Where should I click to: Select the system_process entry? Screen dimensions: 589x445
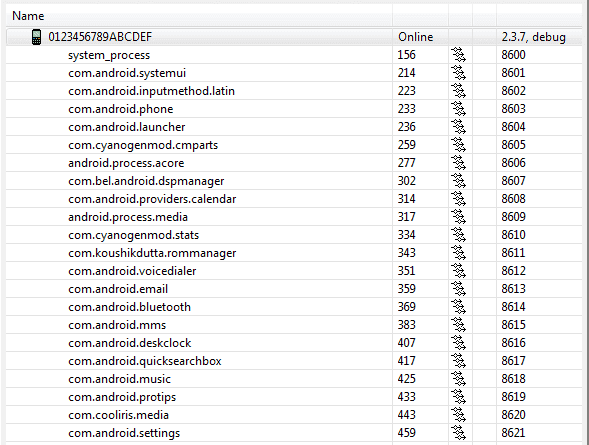coord(109,56)
